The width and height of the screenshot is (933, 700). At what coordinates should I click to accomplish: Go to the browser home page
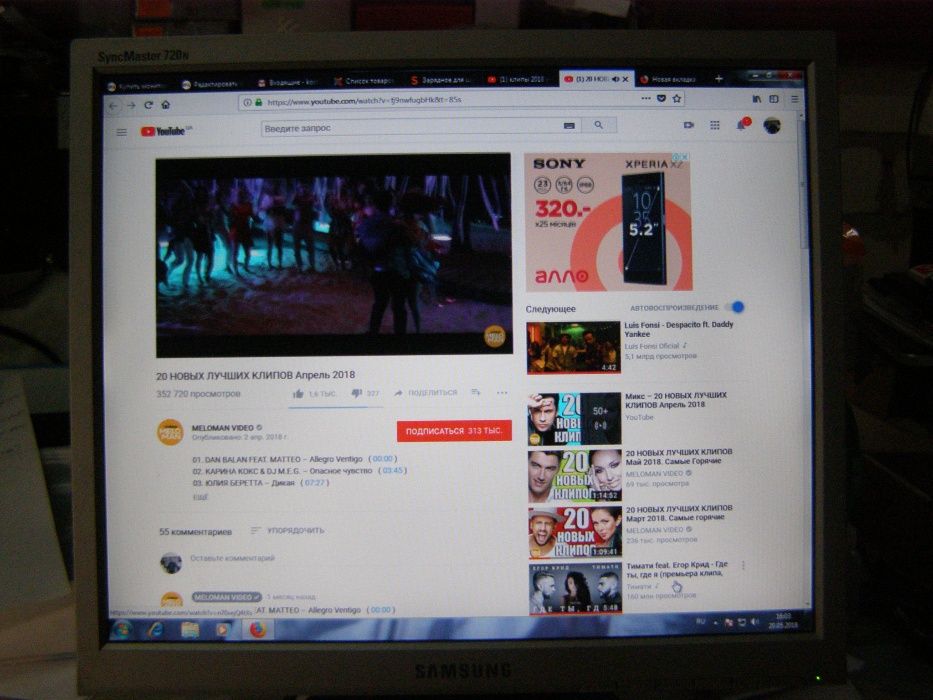[165, 105]
